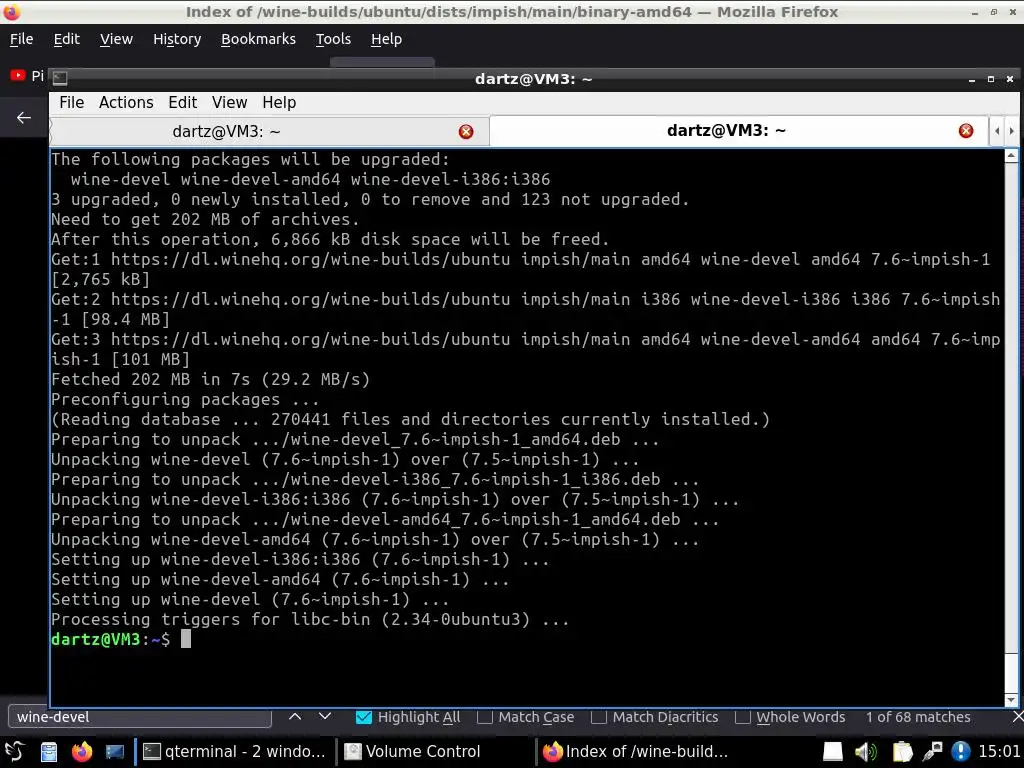Open Firefox View menu
Viewport: 1024px width, 768px height.
[x=116, y=39]
